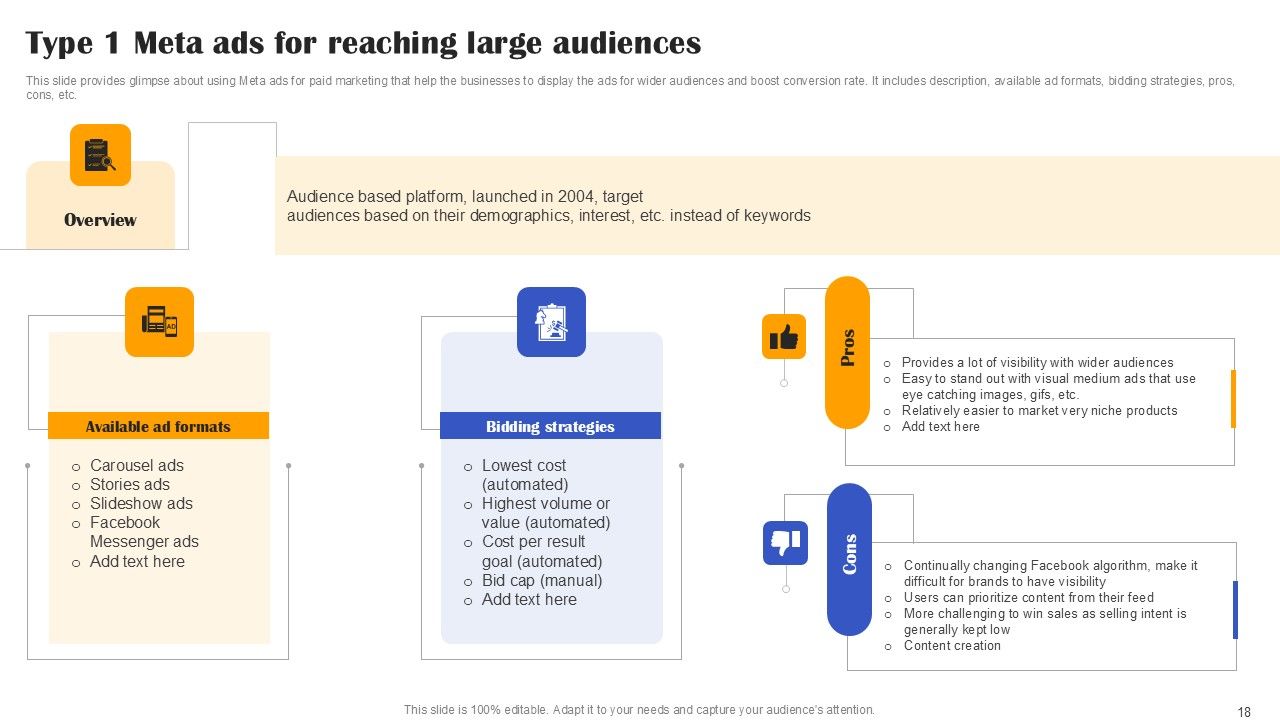Click the overview text about audience based platform
1280x720 pixels.
point(549,206)
